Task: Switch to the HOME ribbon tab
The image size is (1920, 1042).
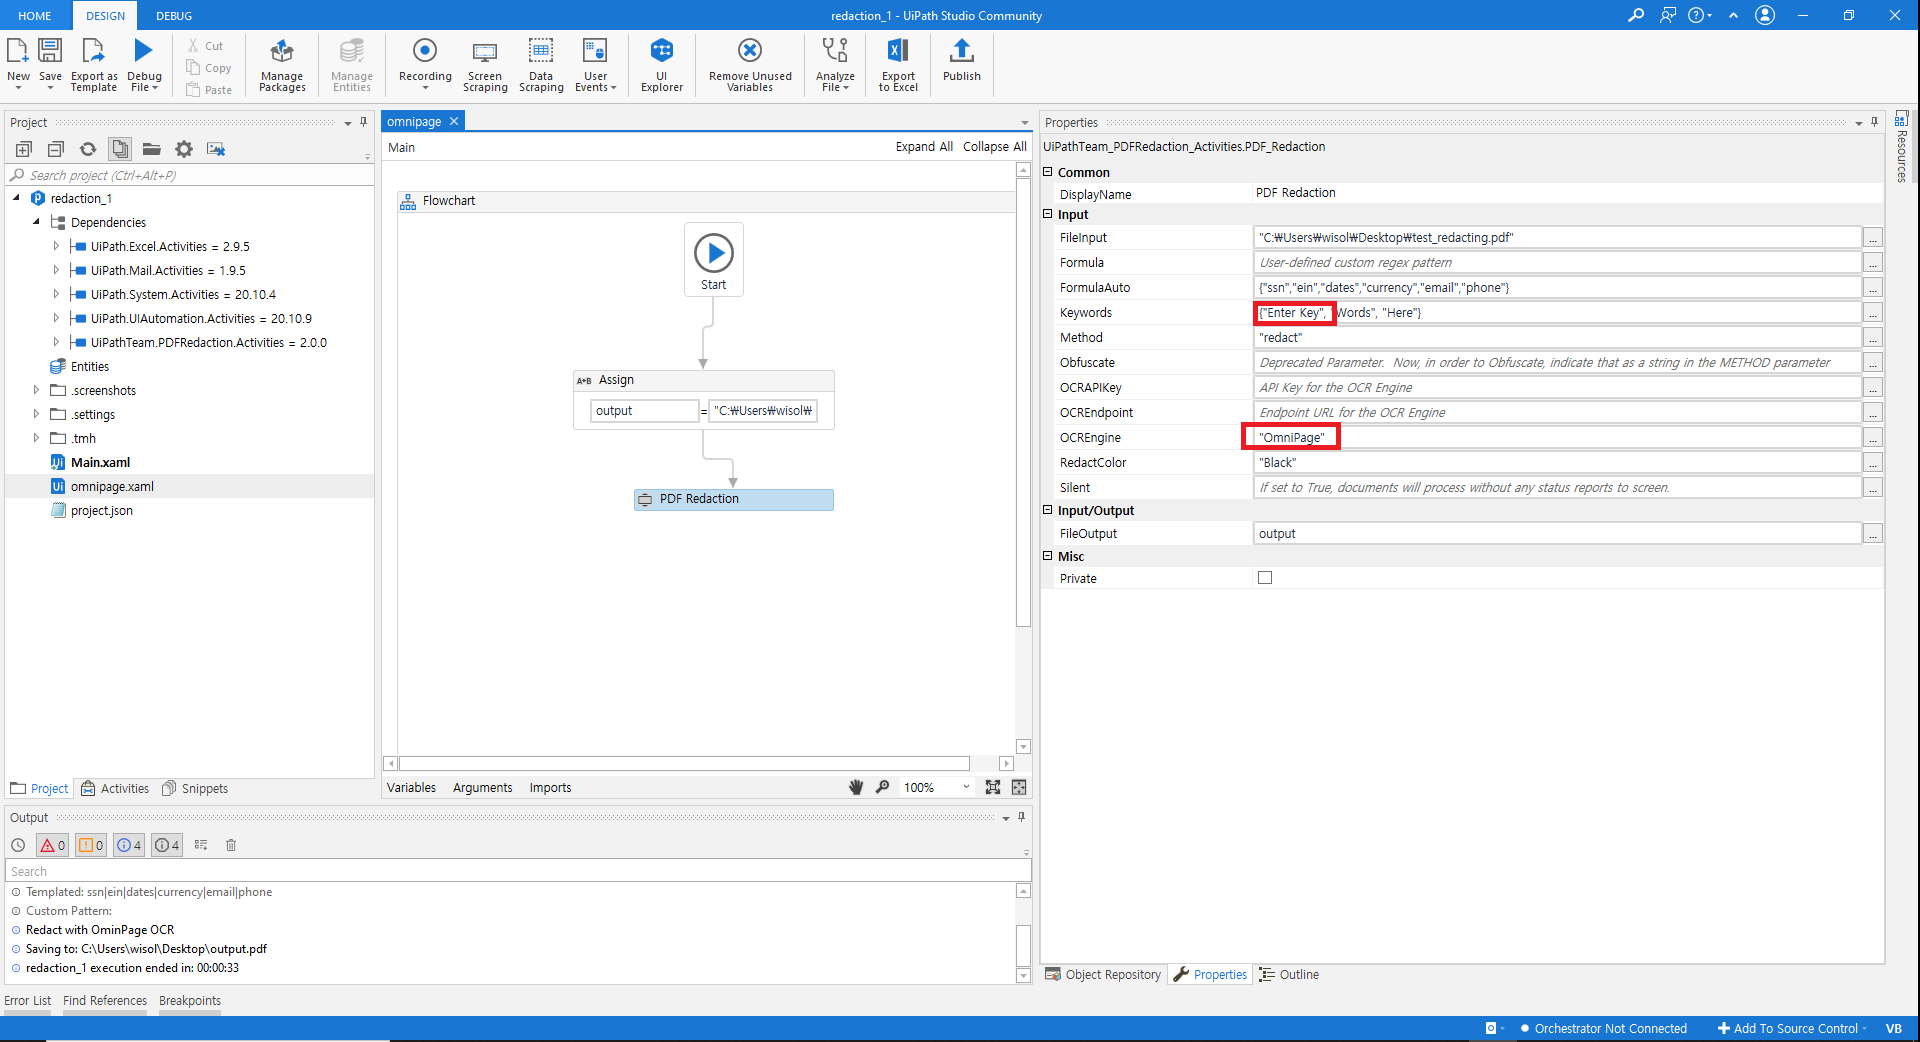Action: click(35, 16)
